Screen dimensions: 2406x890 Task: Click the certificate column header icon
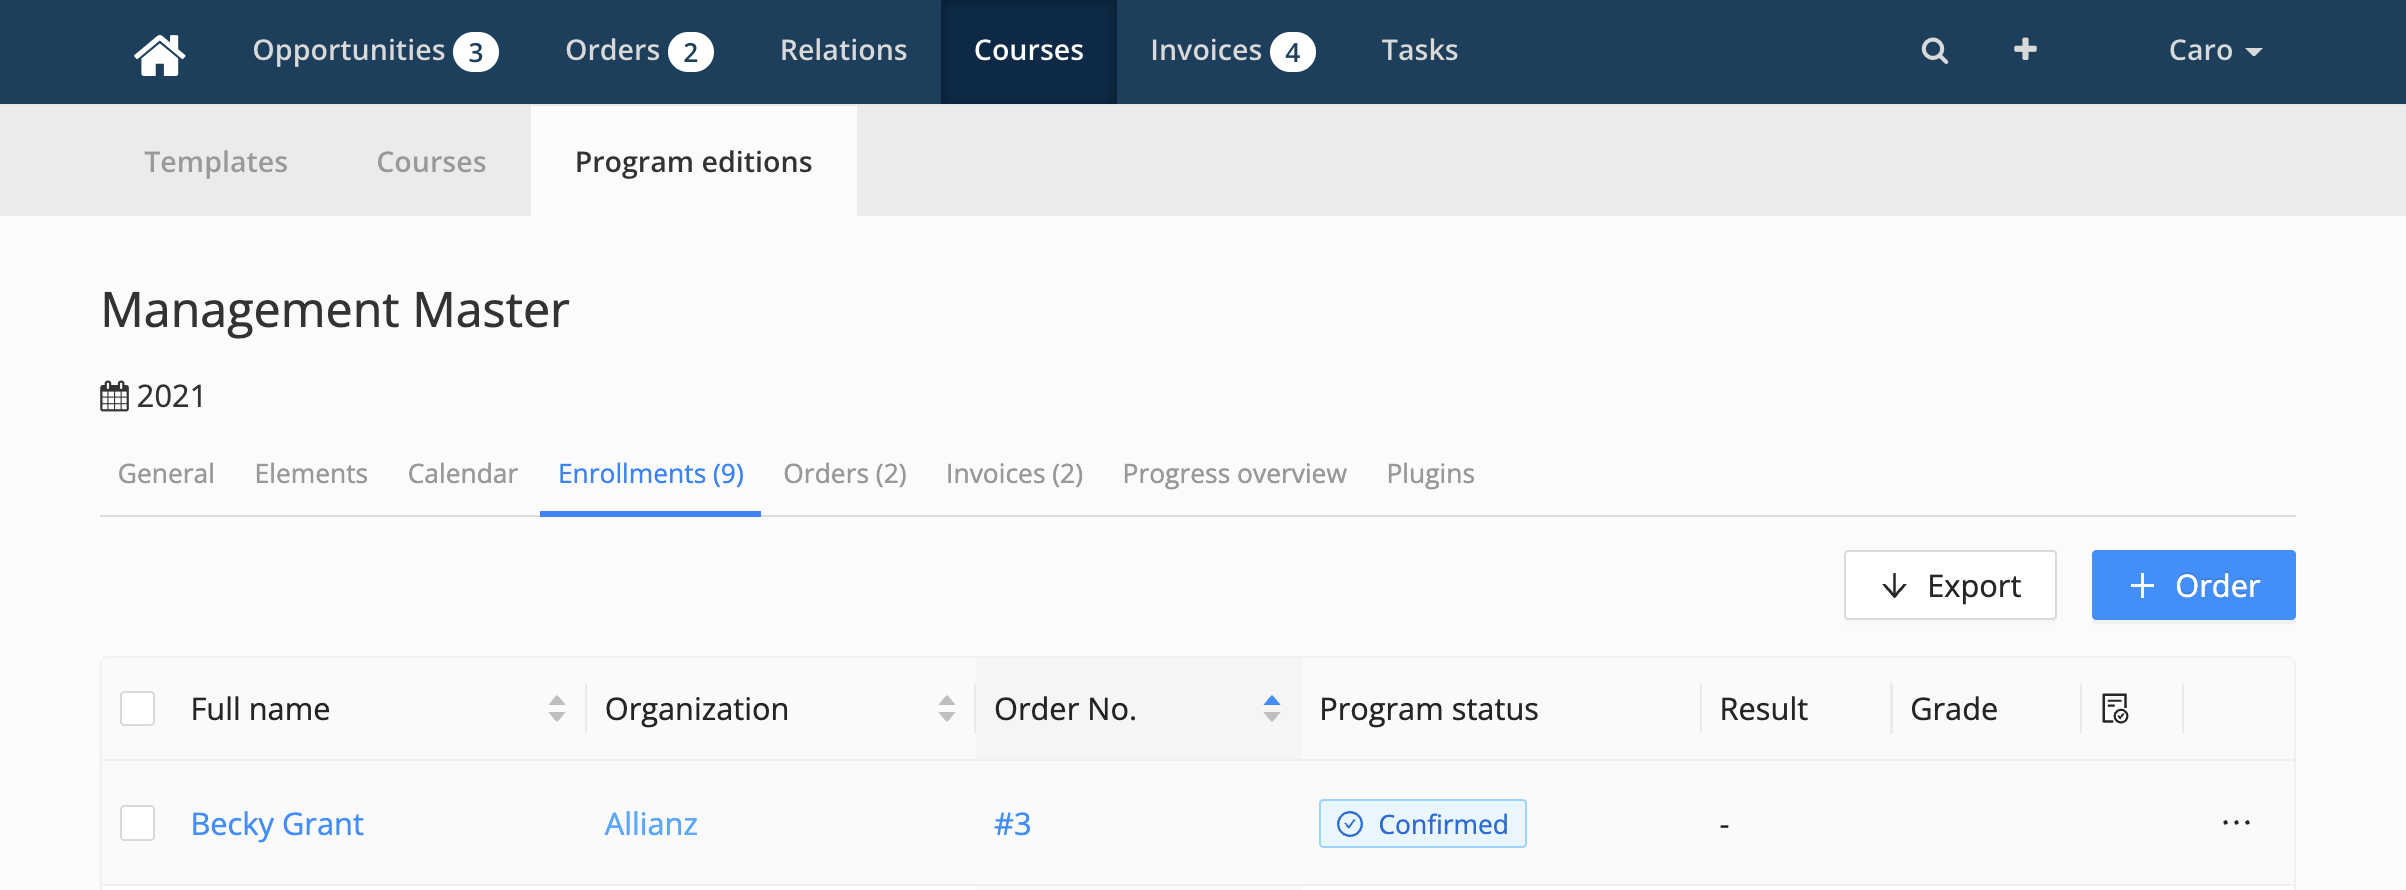click(2115, 708)
